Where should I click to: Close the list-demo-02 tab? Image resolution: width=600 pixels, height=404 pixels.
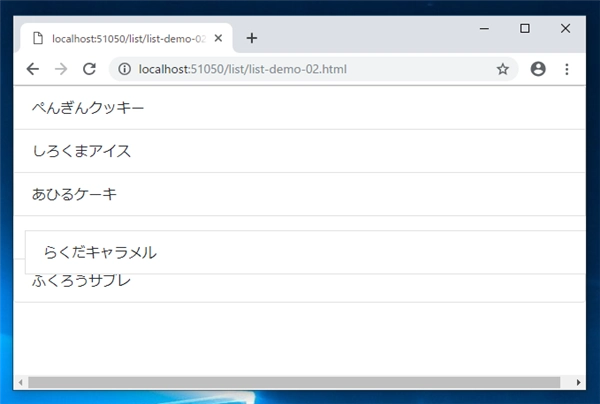pos(218,38)
